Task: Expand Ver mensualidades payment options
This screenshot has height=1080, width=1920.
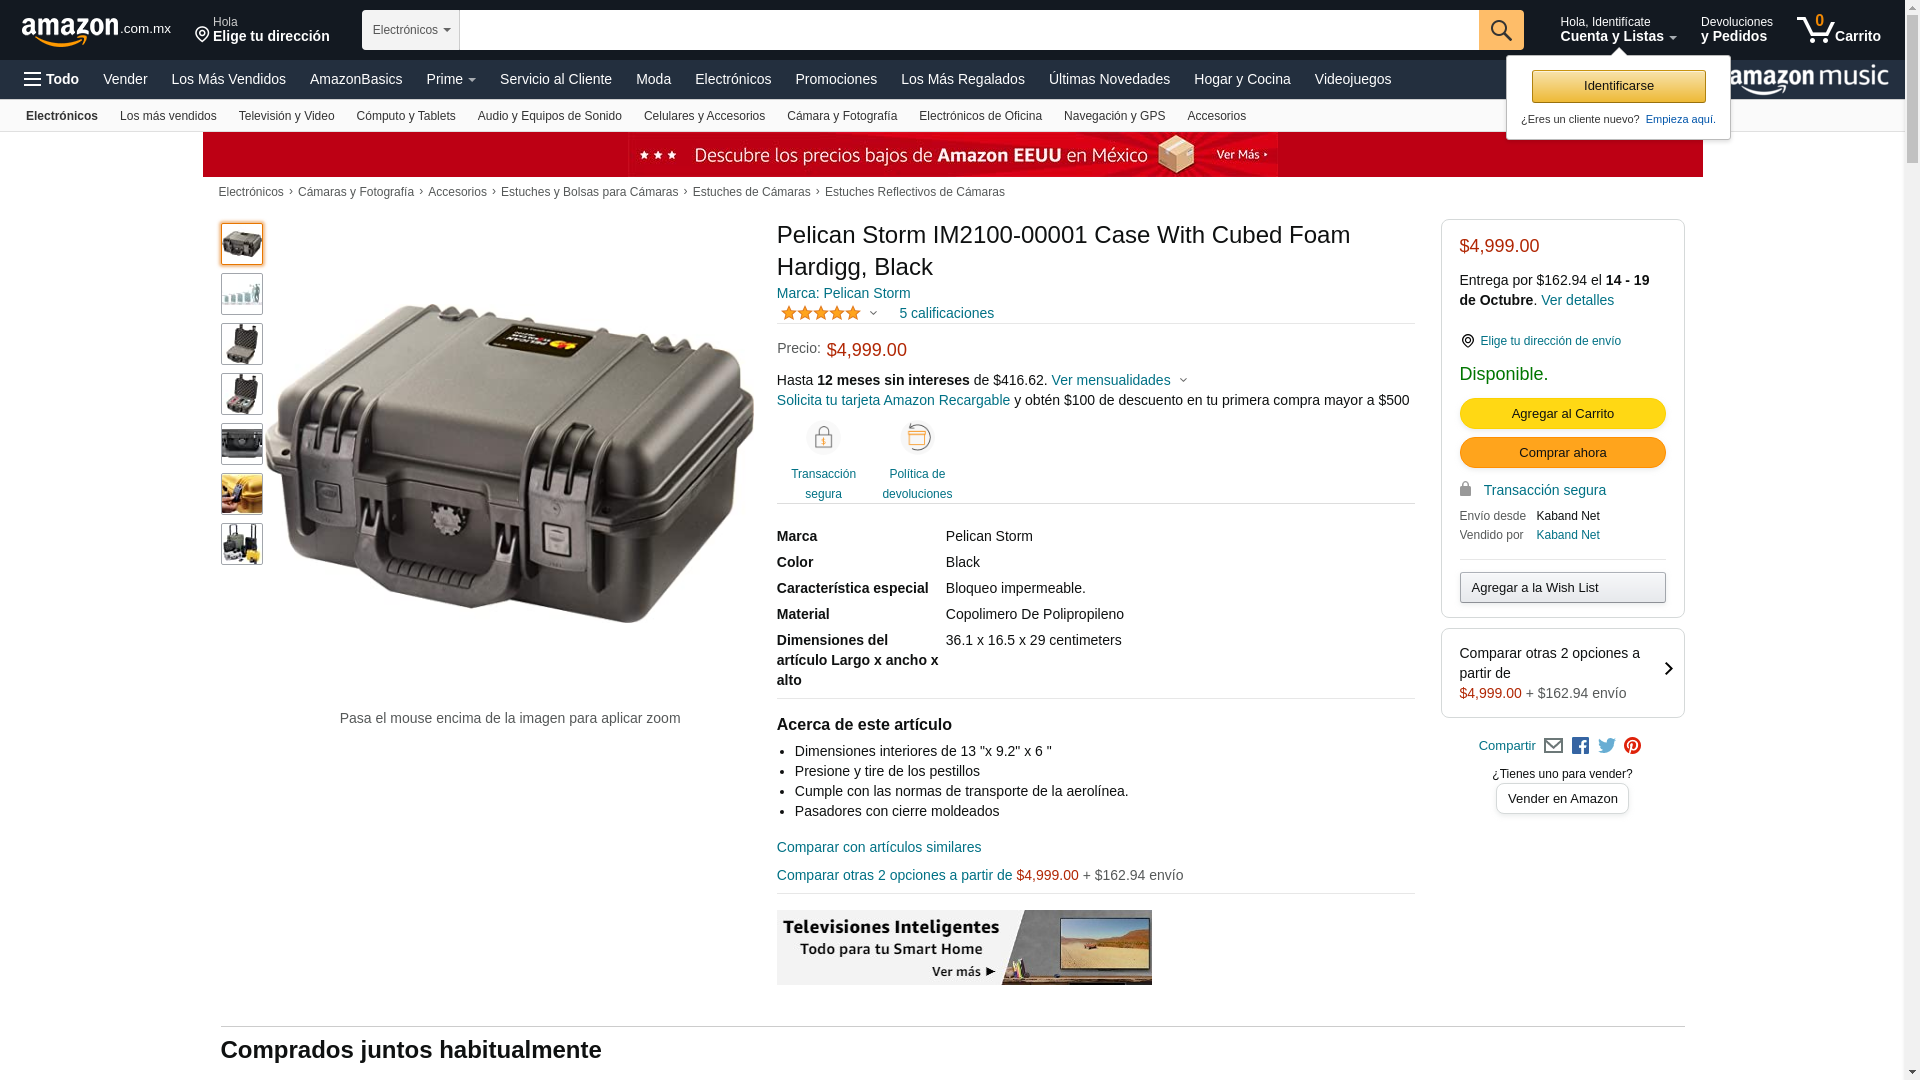Action: coord(1119,380)
